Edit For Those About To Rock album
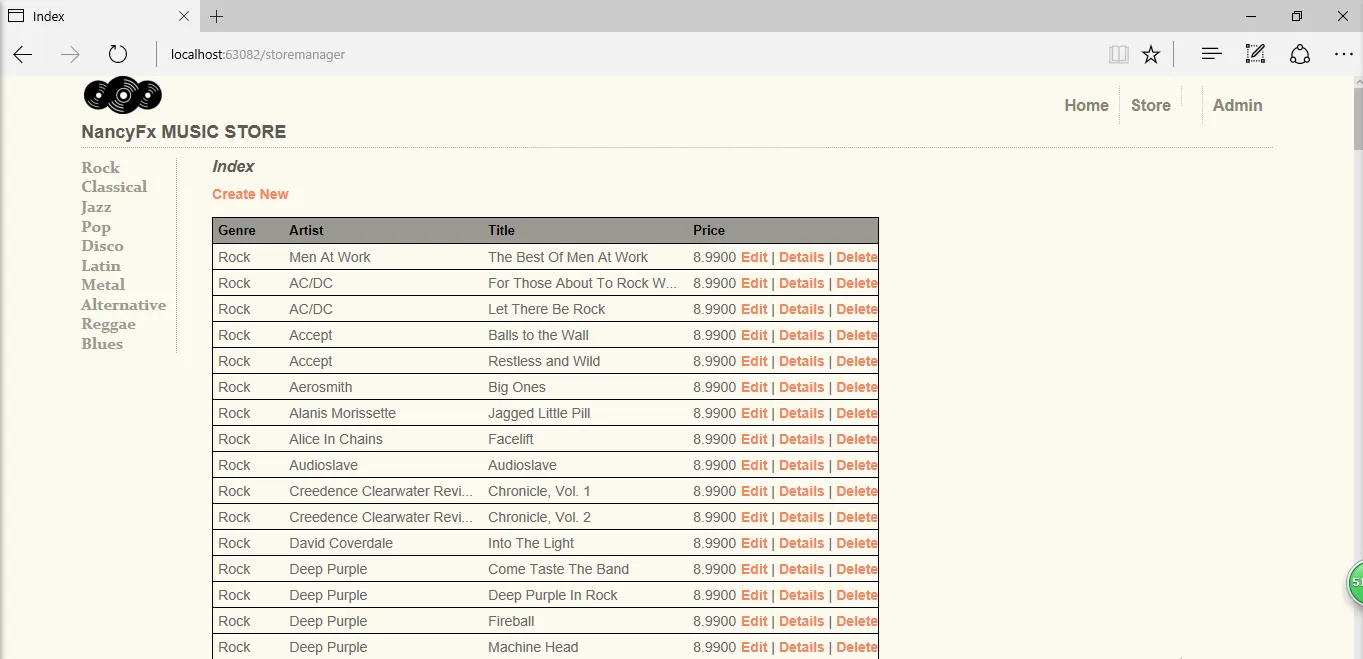Image resolution: width=1363 pixels, height=659 pixels. tap(754, 283)
